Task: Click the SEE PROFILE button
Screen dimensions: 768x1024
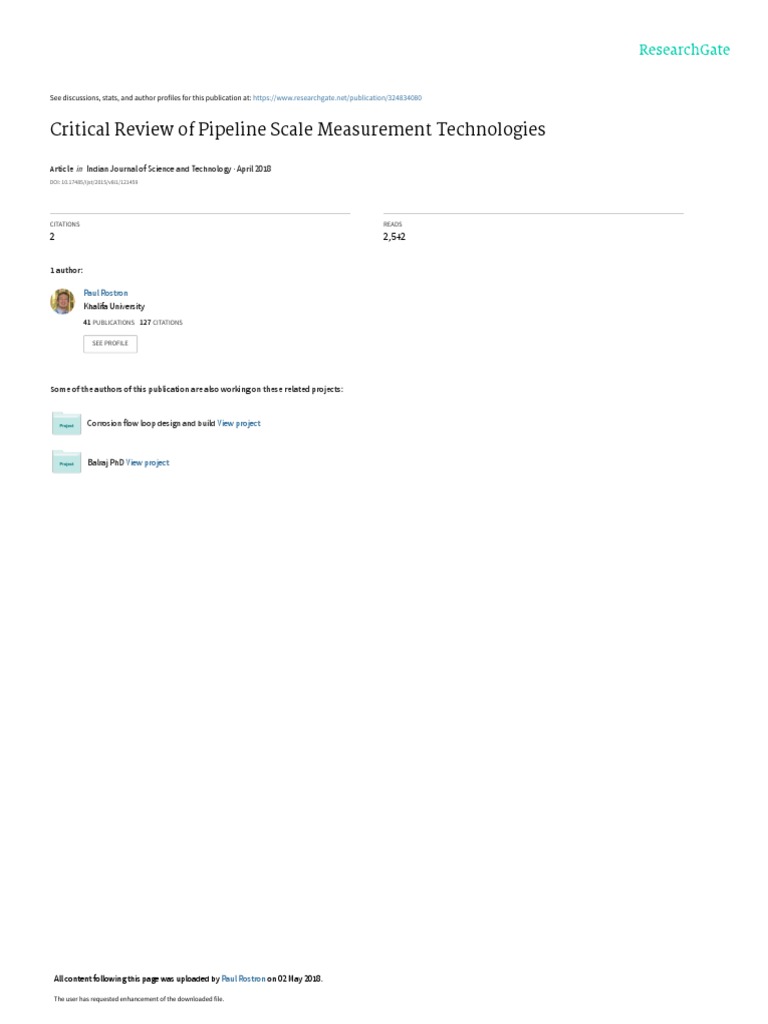Action: [x=110, y=344]
